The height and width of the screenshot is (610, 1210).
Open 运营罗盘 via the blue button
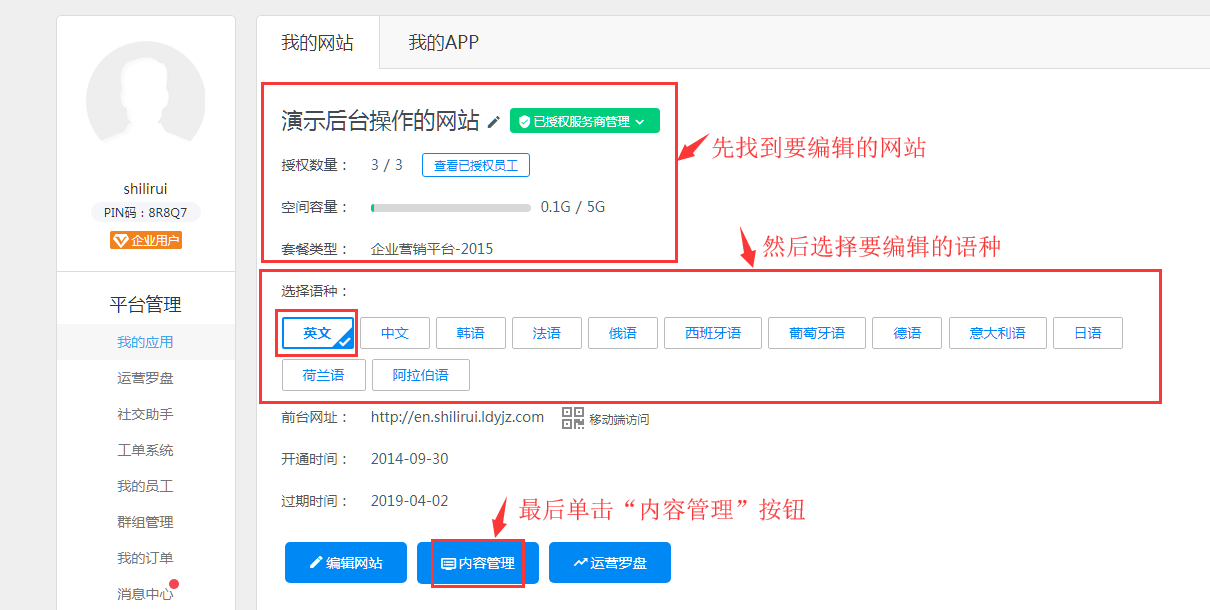click(x=609, y=563)
